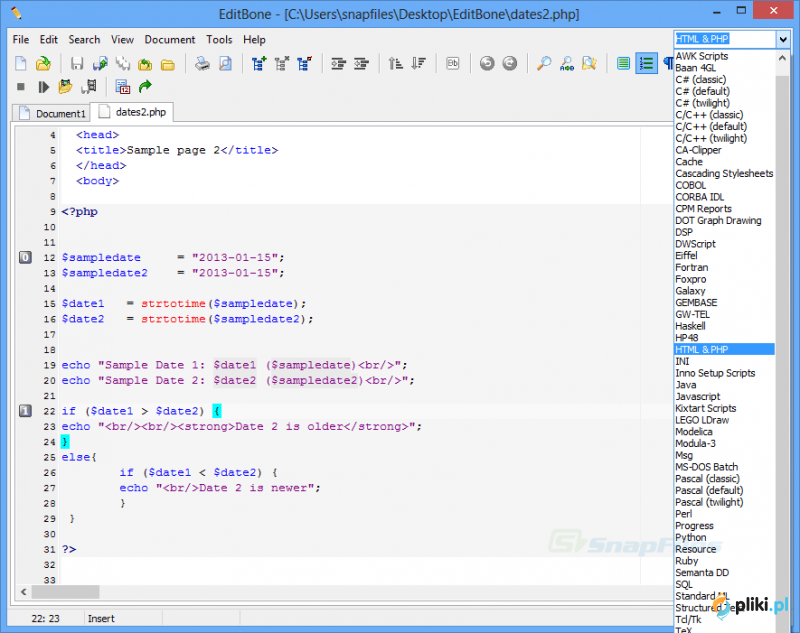The height and width of the screenshot is (633, 800).
Task: Open a file with the folder-arrow icon
Action: pos(43,64)
